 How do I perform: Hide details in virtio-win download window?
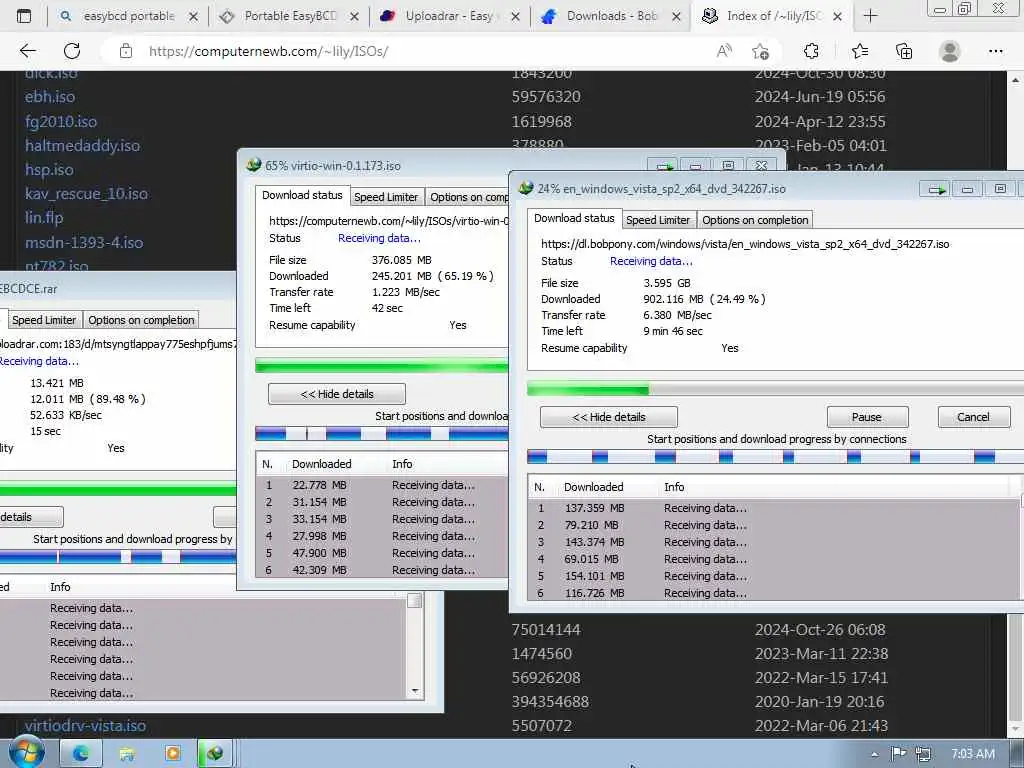click(x=337, y=394)
